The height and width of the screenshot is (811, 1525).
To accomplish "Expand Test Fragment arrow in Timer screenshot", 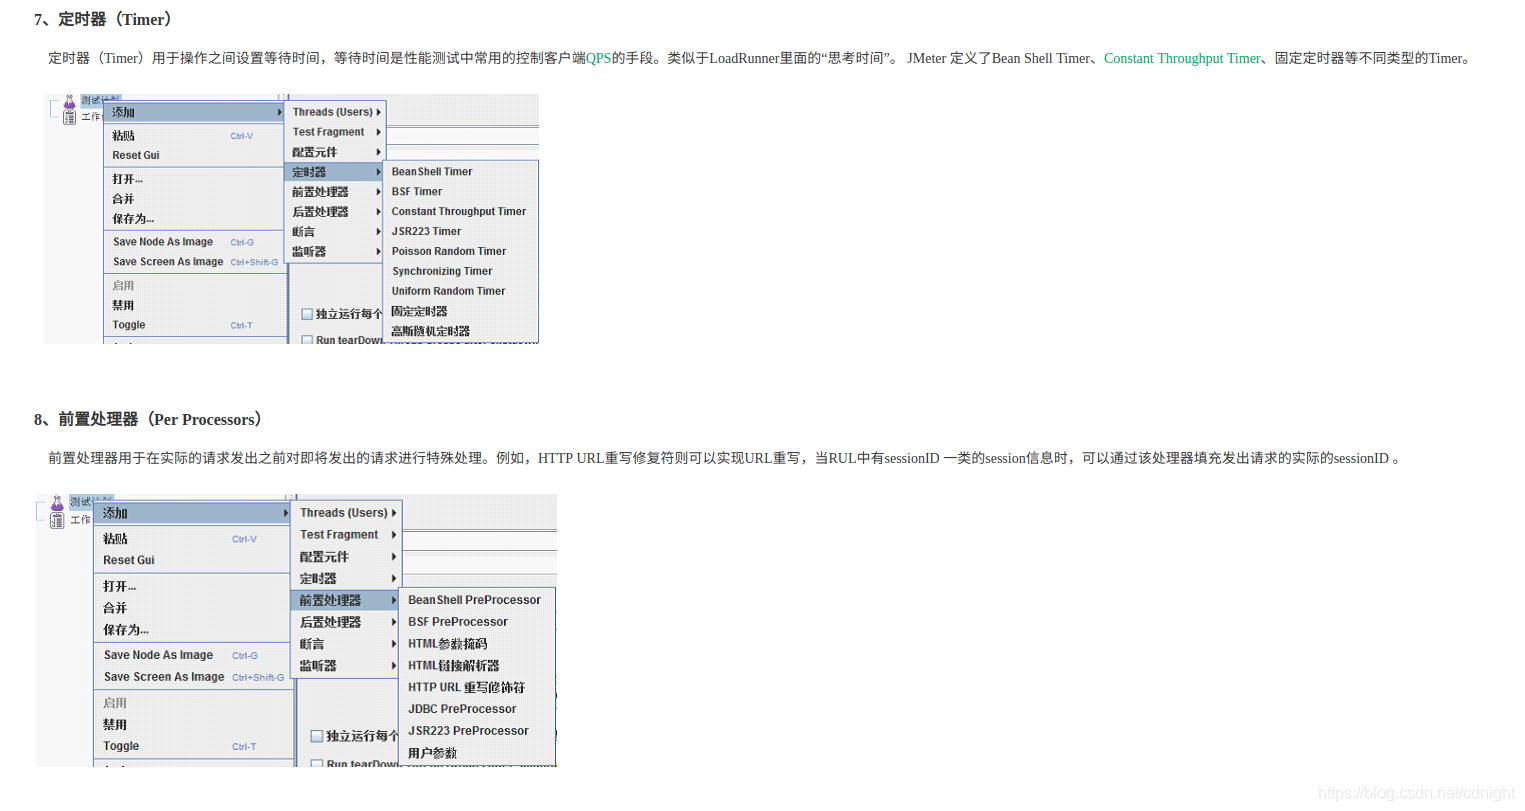I will coord(378,132).
